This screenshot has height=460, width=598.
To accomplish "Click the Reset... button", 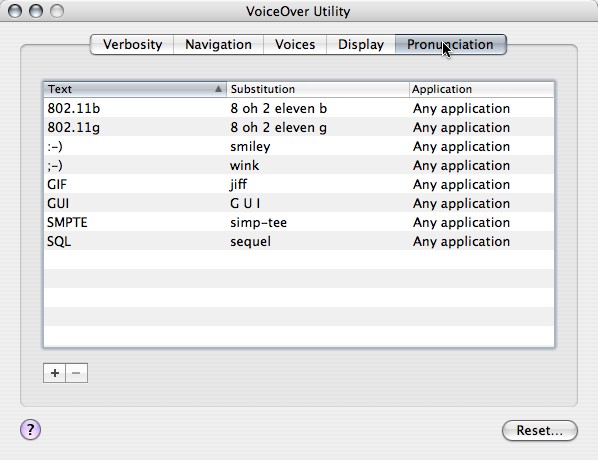I will click(x=540, y=430).
